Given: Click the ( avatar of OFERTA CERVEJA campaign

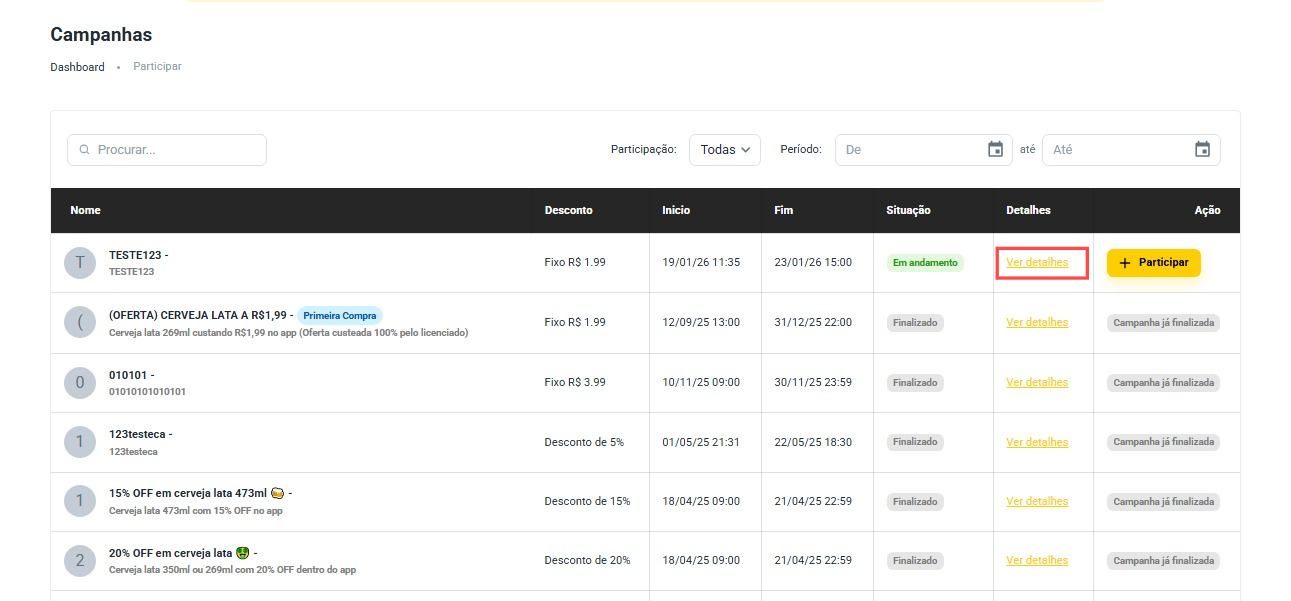Looking at the screenshot, I should tap(80, 323).
